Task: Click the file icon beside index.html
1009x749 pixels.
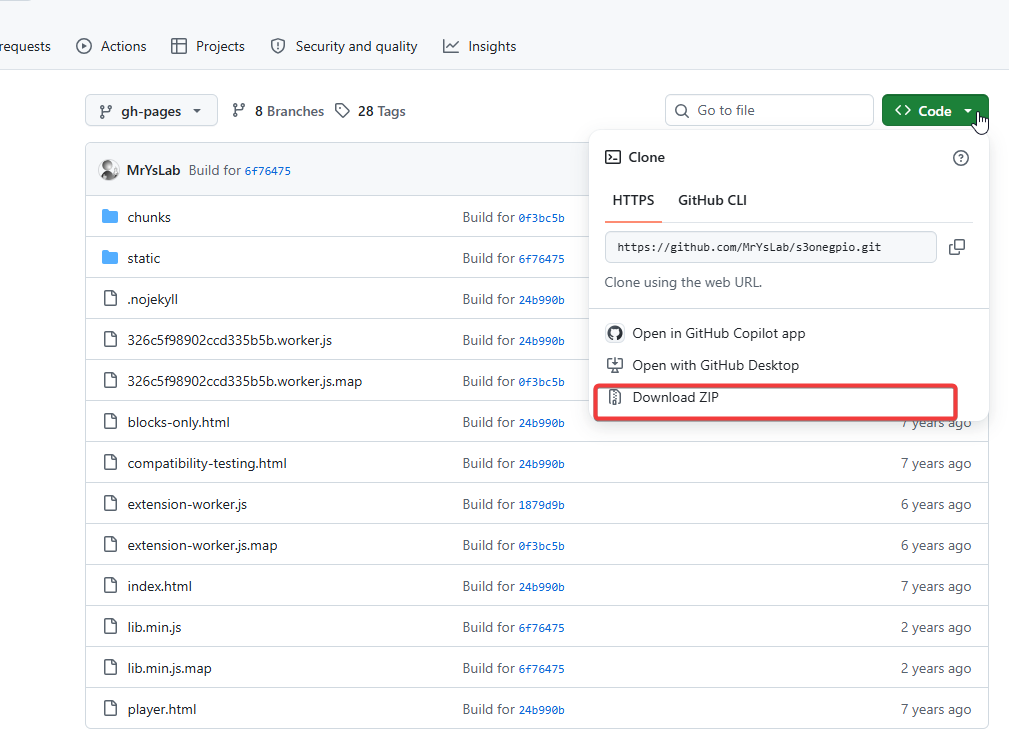Action: [x=111, y=586]
